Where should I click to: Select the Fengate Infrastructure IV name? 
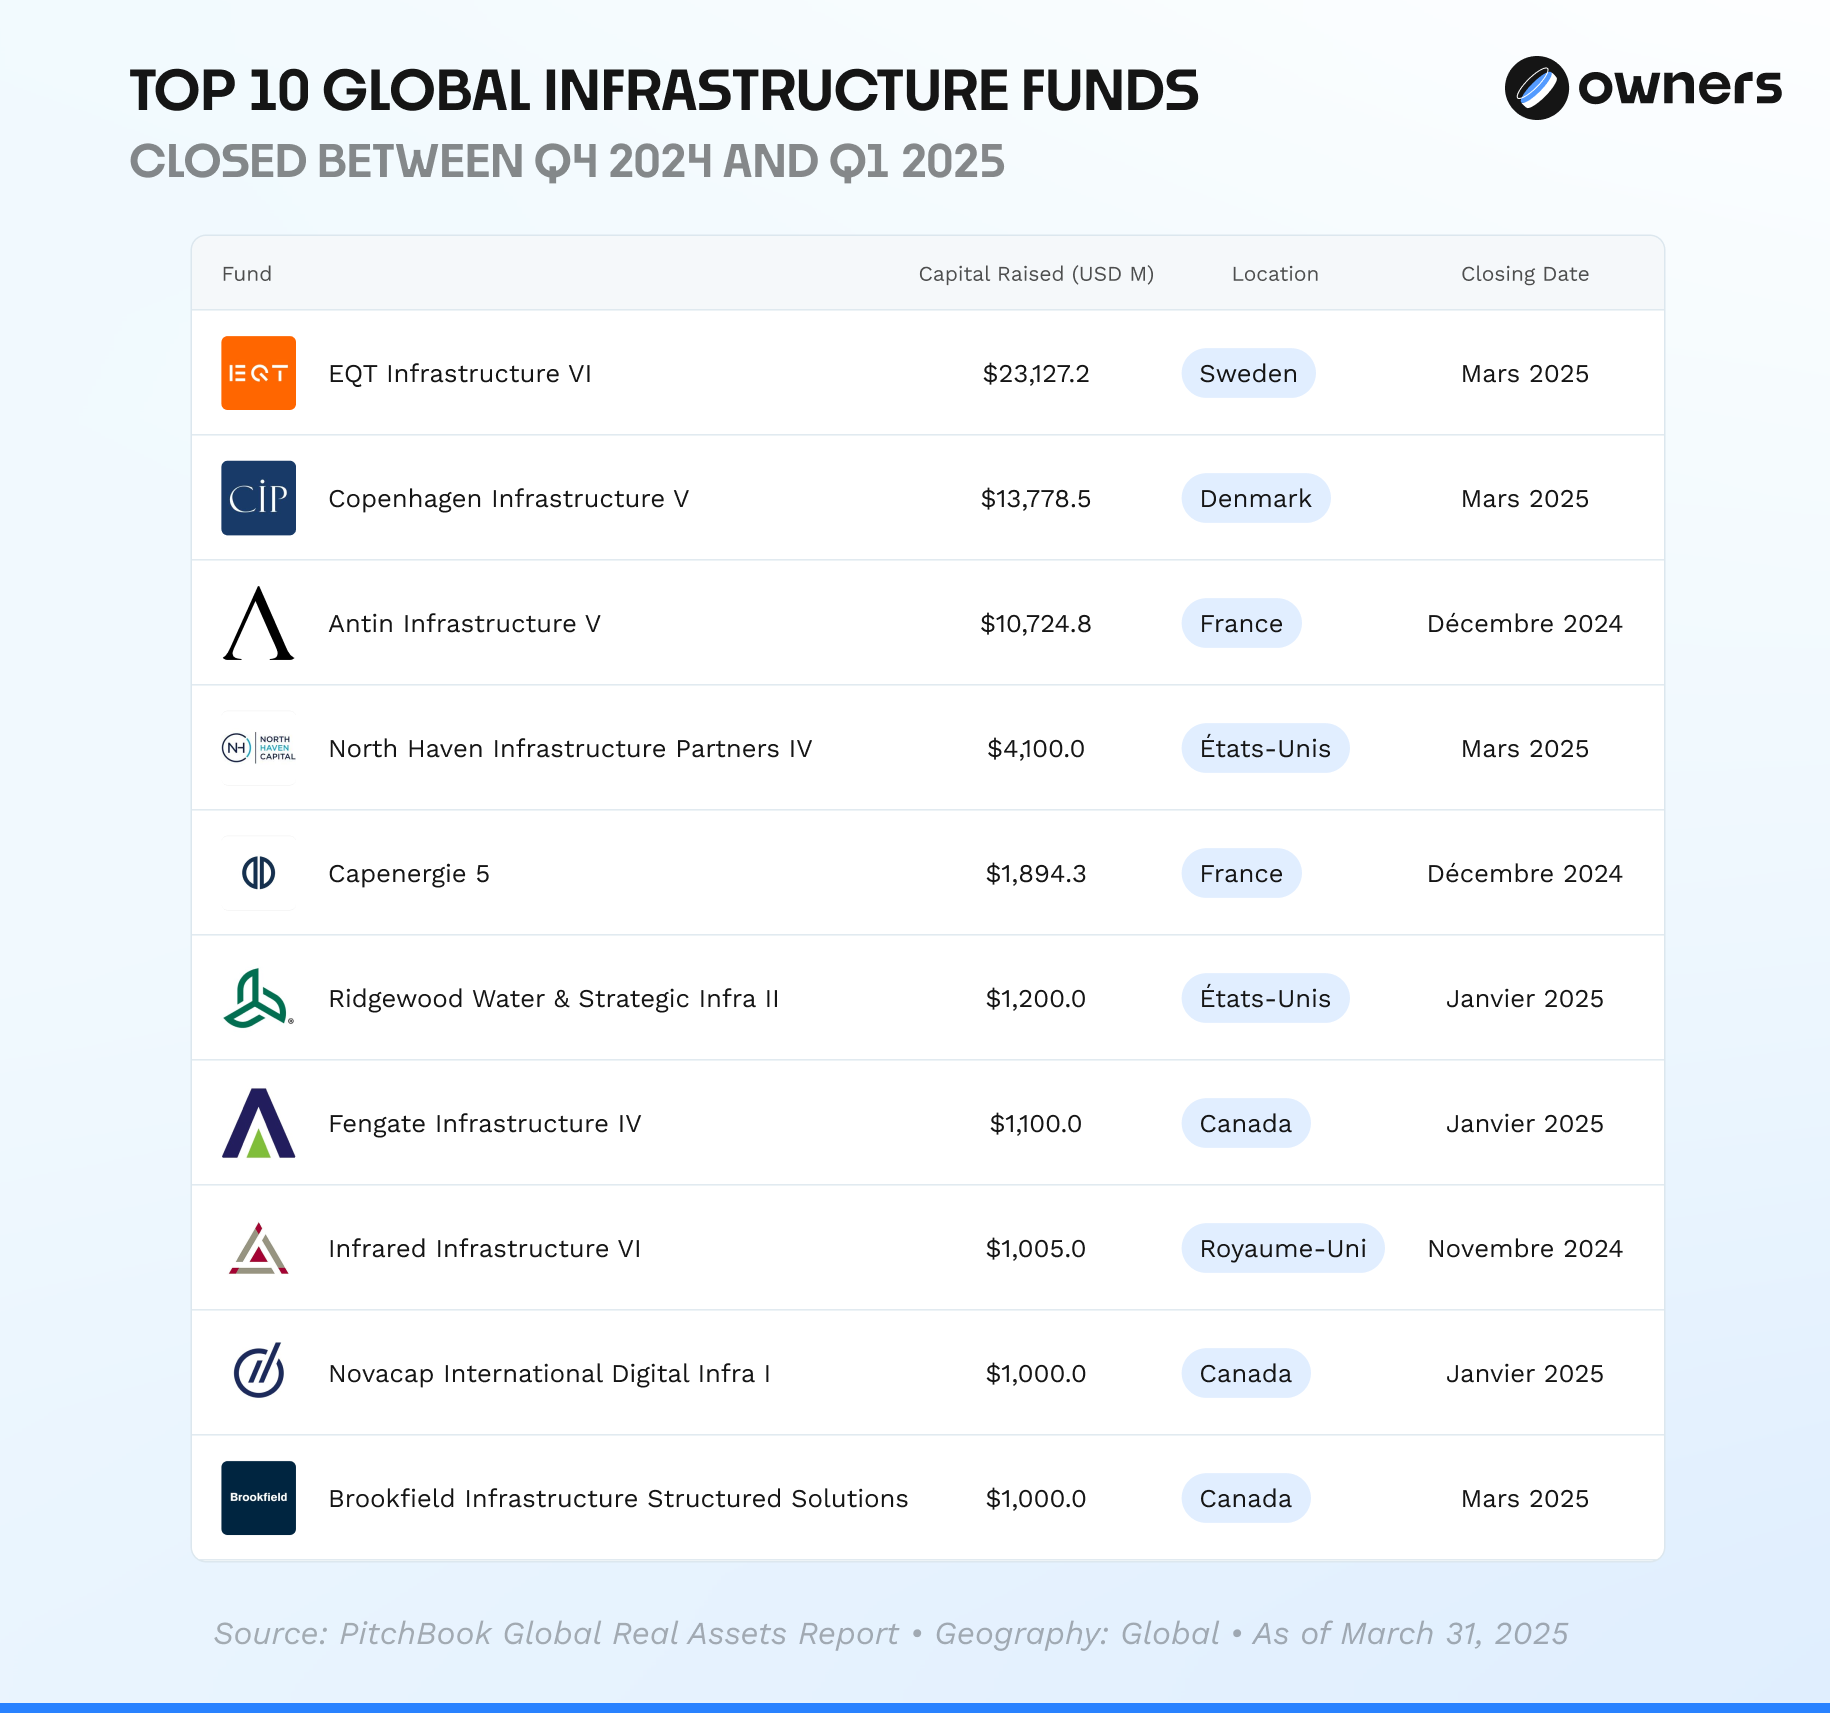click(485, 1123)
